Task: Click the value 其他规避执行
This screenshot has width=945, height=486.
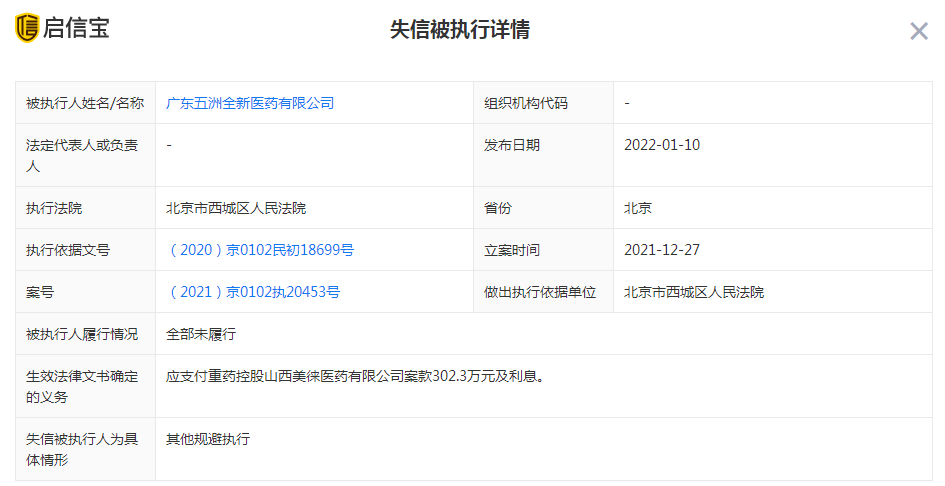Action: [208, 439]
